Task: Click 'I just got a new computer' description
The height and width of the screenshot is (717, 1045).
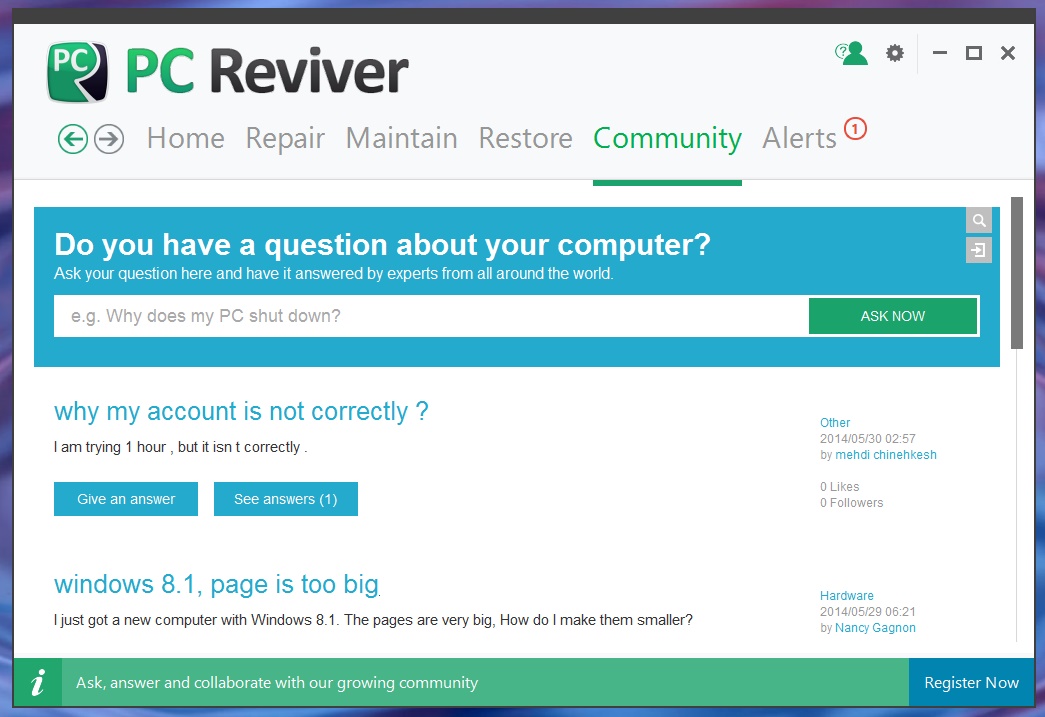Action: pyautogui.click(x=373, y=620)
